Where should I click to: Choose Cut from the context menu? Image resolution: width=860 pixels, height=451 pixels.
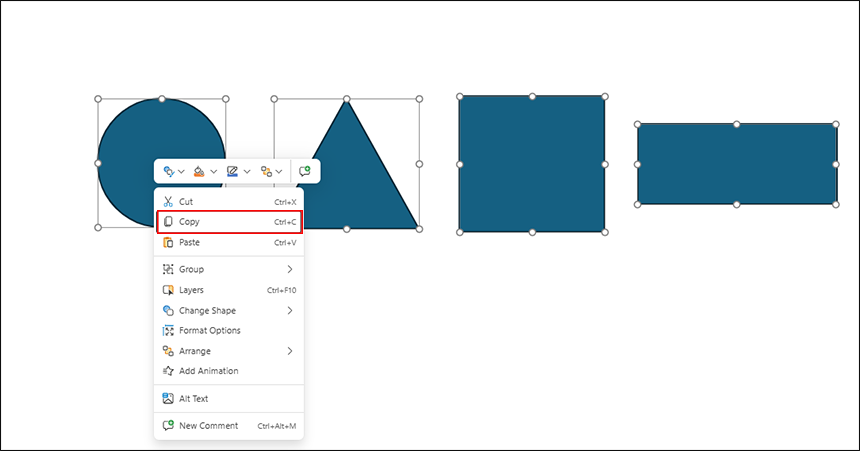click(186, 202)
